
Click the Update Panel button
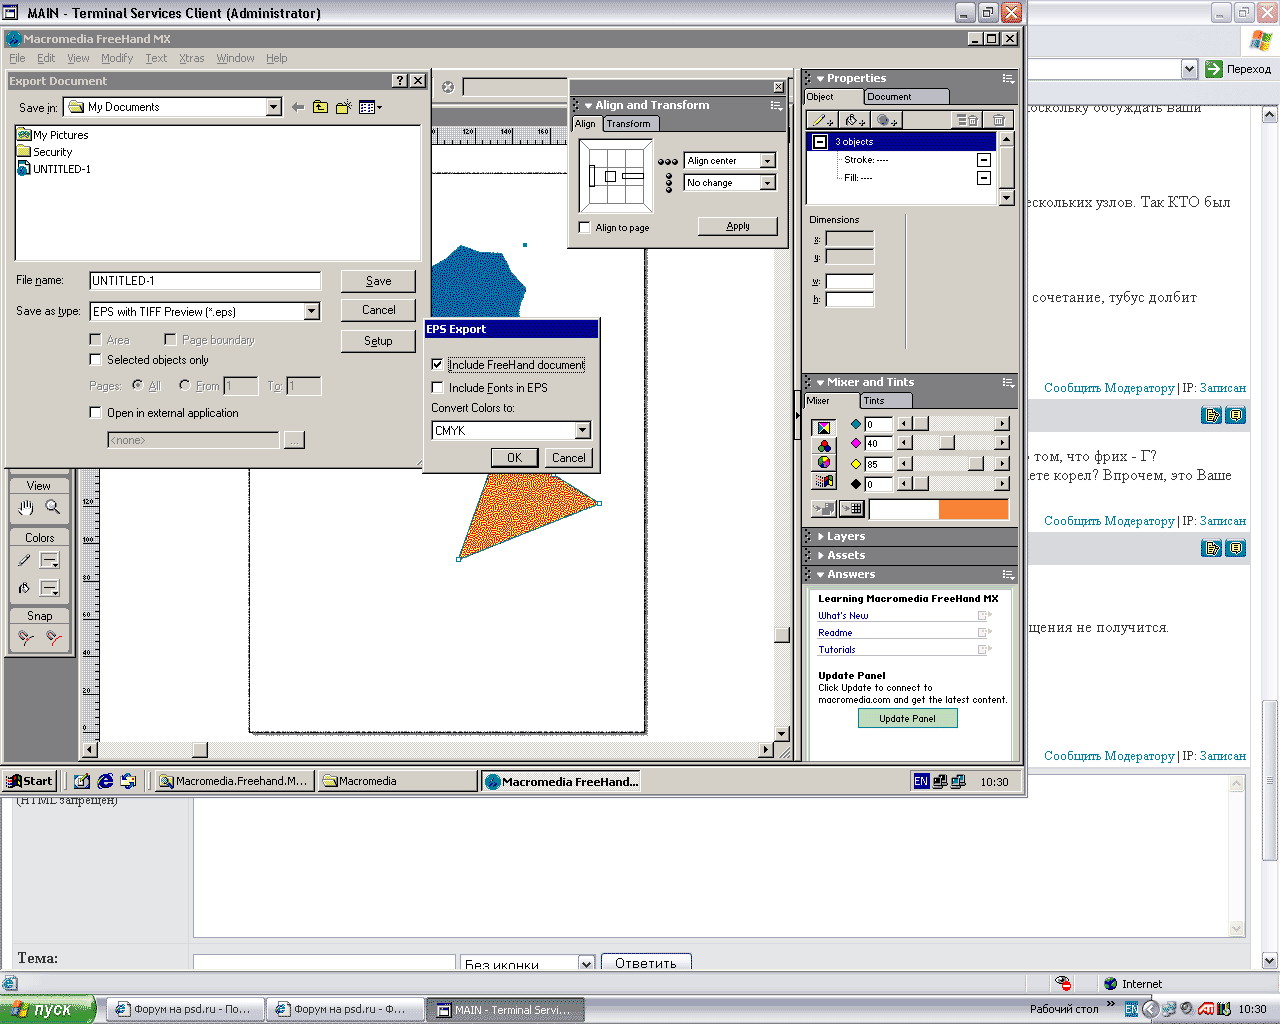(907, 718)
